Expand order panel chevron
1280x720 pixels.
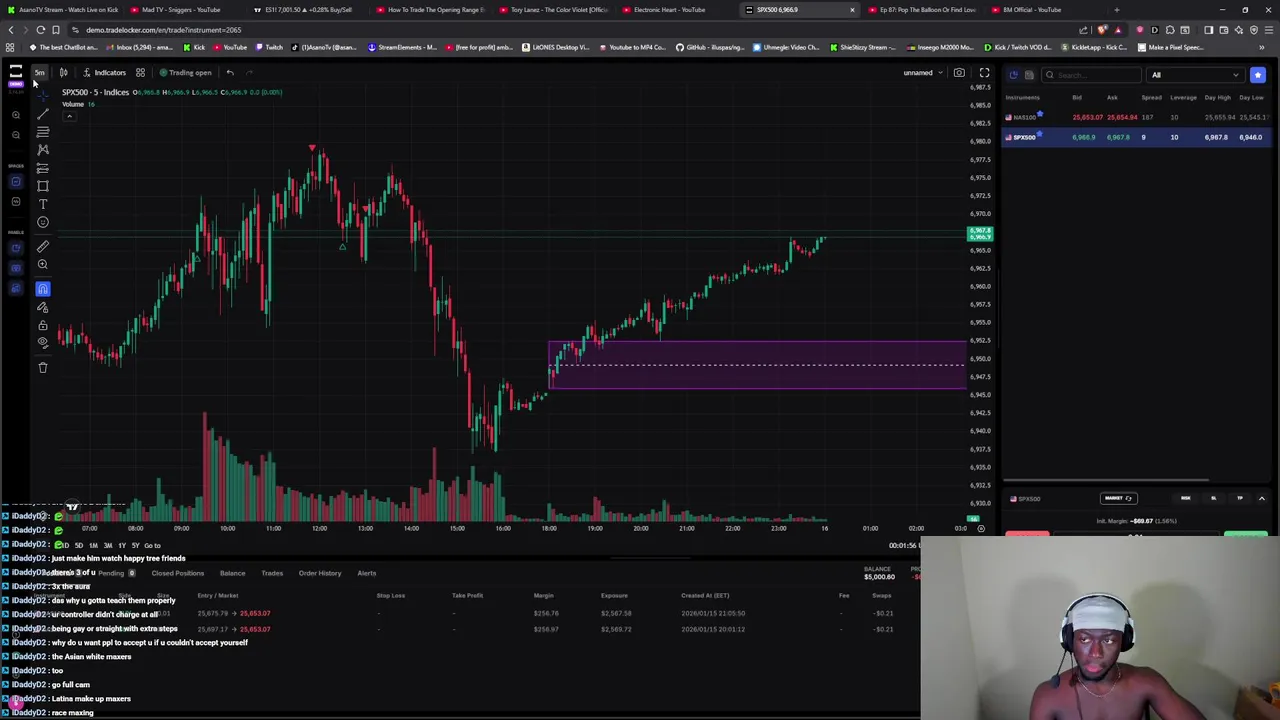[x=1261, y=498]
